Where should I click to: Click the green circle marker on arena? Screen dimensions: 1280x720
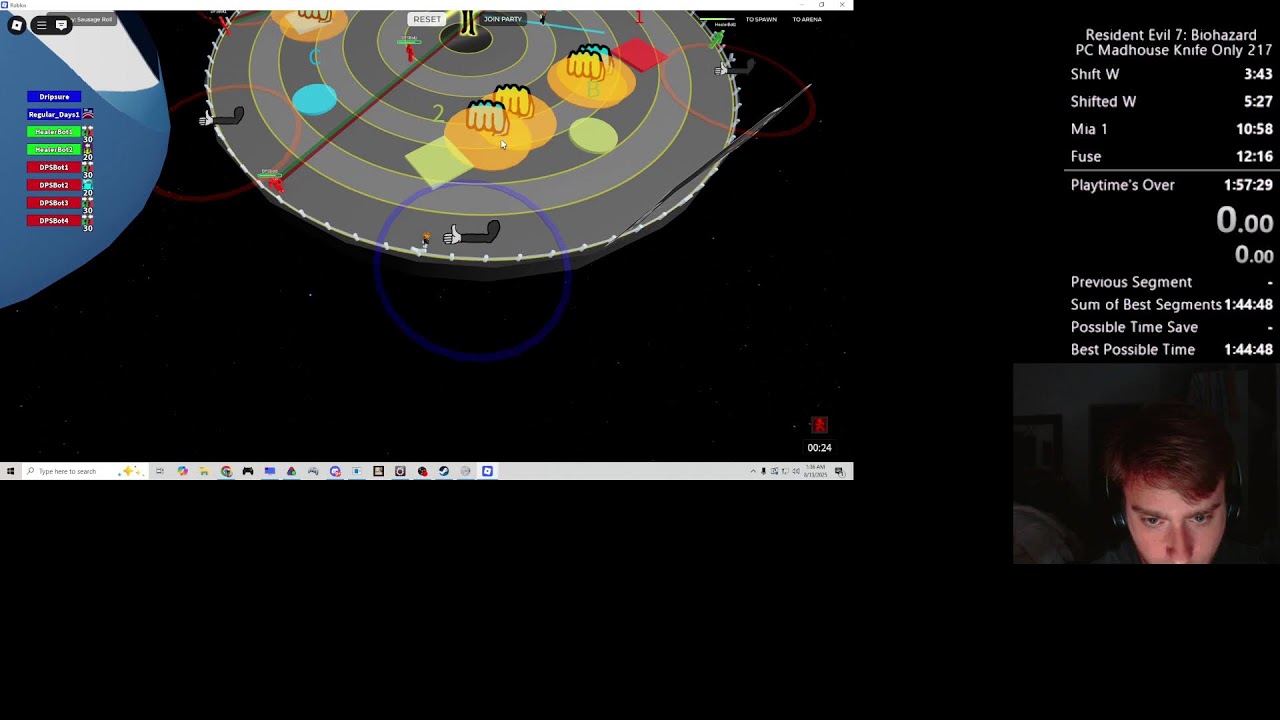point(594,135)
